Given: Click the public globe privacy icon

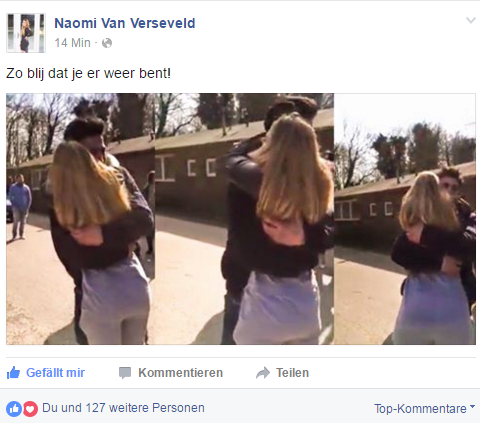Looking at the screenshot, I should [x=107, y=43].
